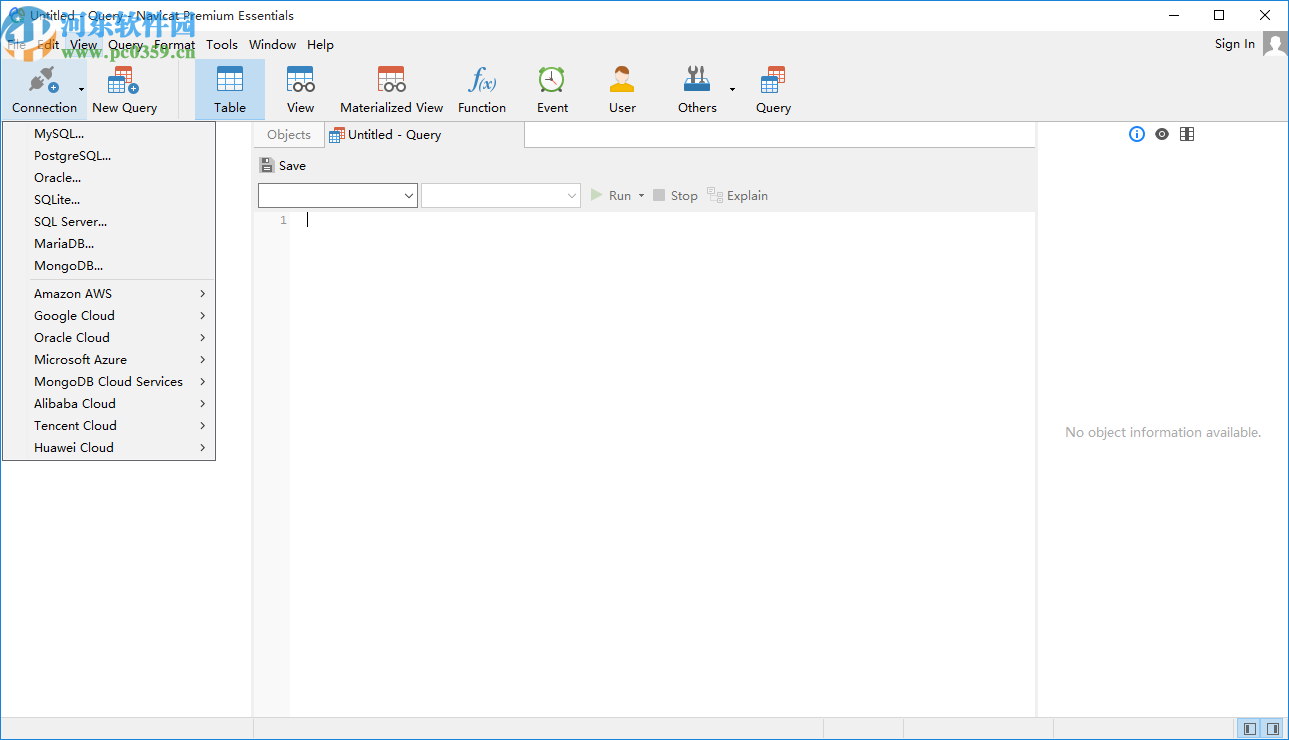1289x740 pixels.
Task: Open the Window menu
Action: pos(272,45)
